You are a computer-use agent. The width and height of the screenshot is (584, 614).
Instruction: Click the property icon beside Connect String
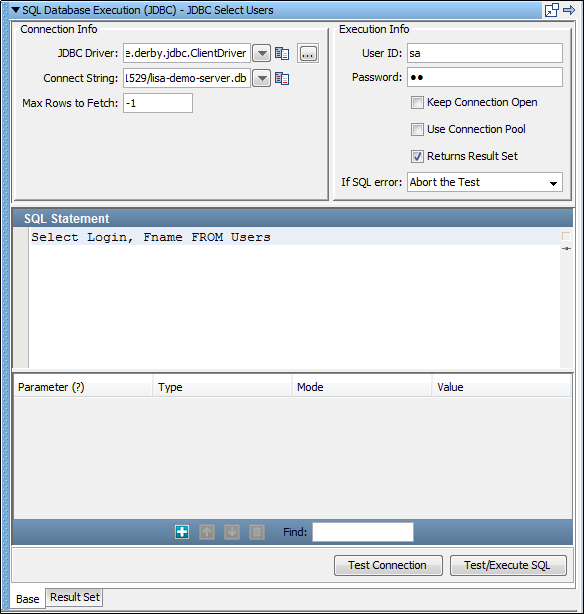coord(282,78)
